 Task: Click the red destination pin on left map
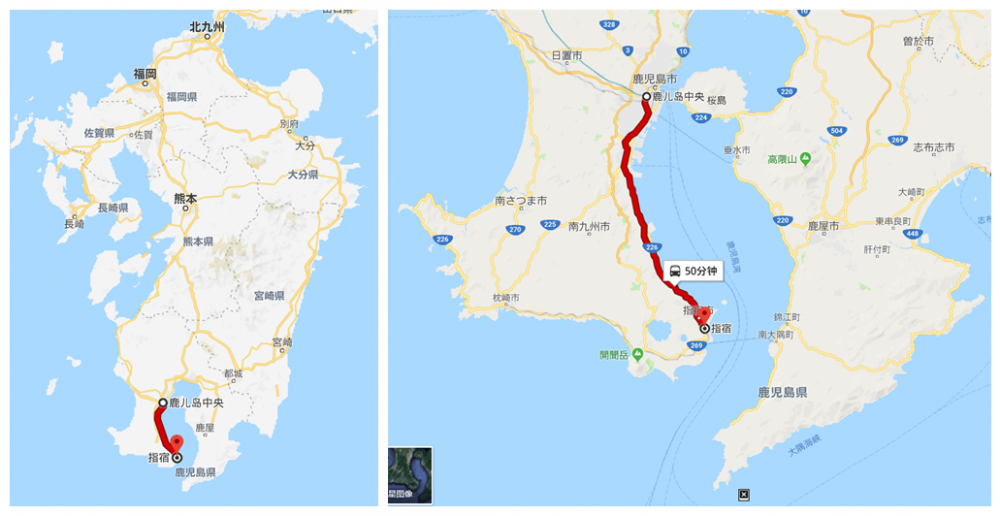pos(175,444)
